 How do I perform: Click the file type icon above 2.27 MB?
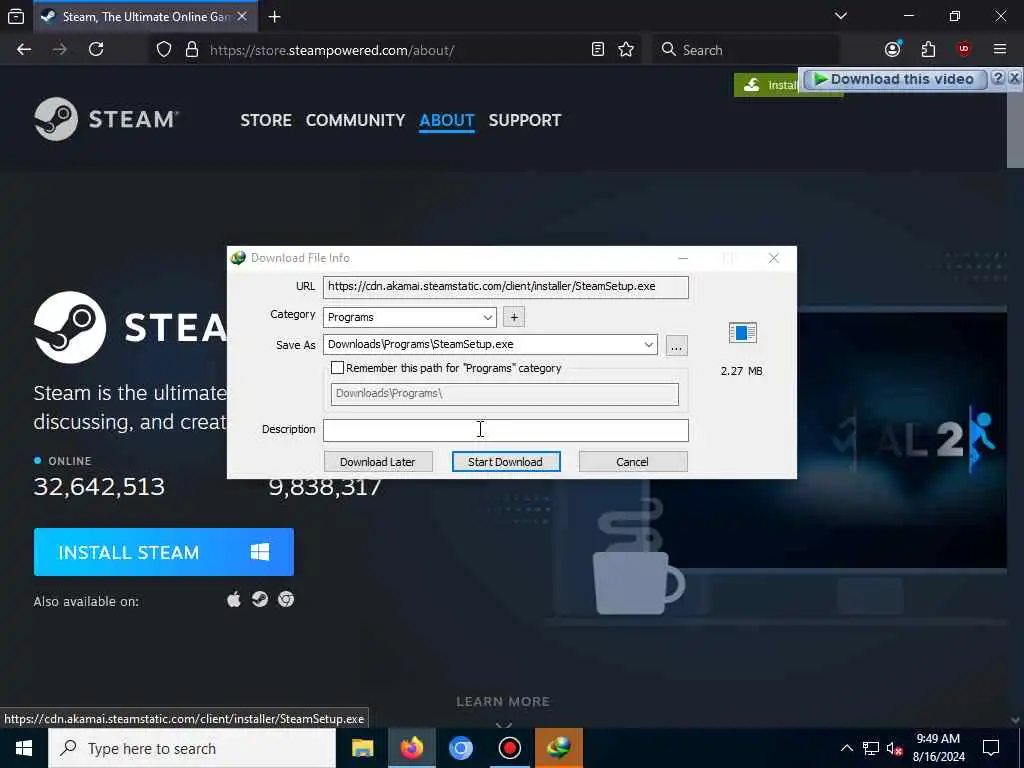click(x=743, y=333)
